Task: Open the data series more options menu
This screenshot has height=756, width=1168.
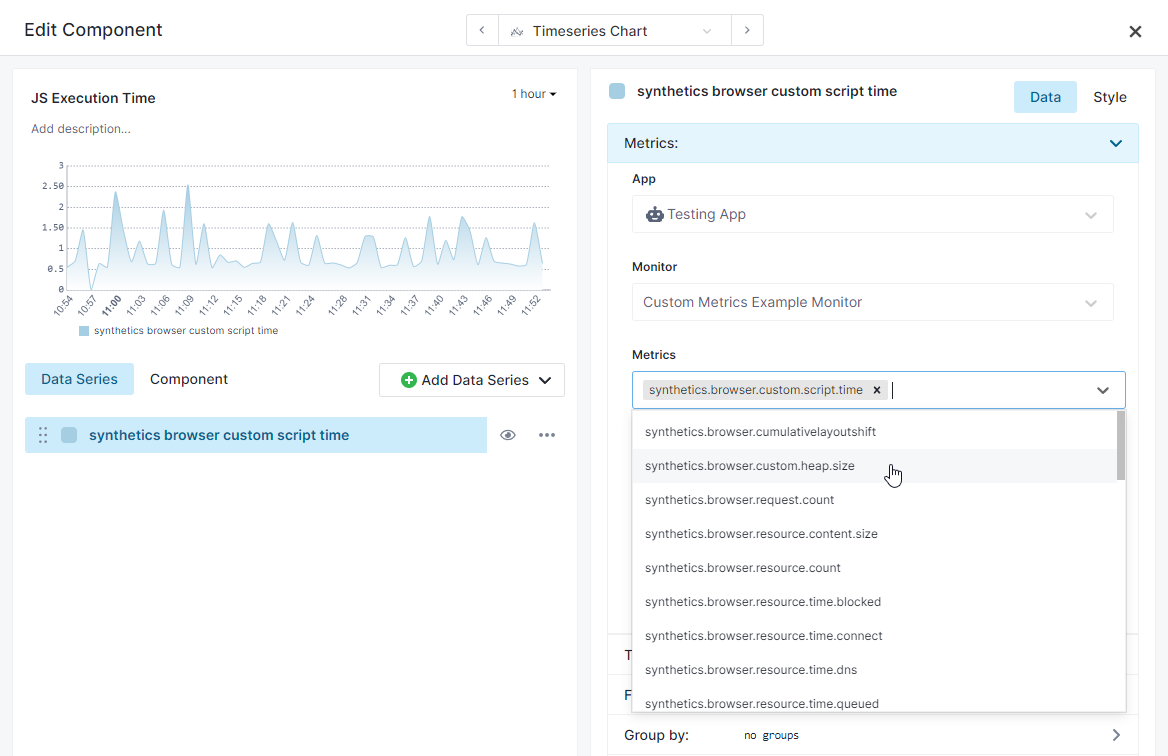Action: [x=547, y=435]
